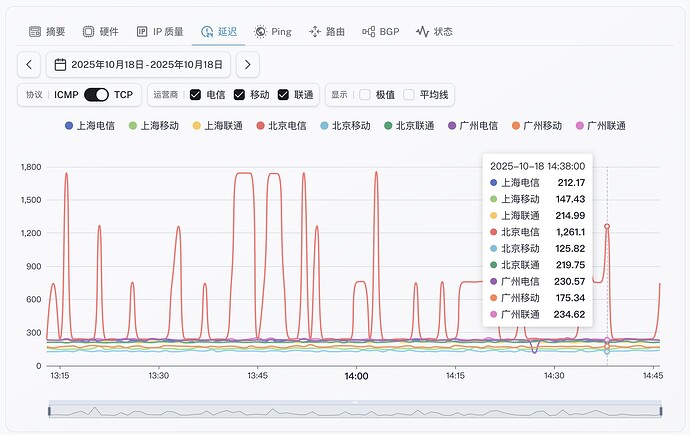Click the 14:00 x-axis label
The image size is (690, 435).
click(x=356, y=376)
